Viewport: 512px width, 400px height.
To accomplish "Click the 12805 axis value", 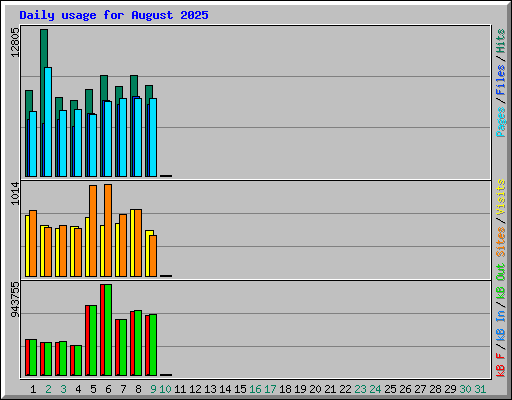I will coord(15,42).
